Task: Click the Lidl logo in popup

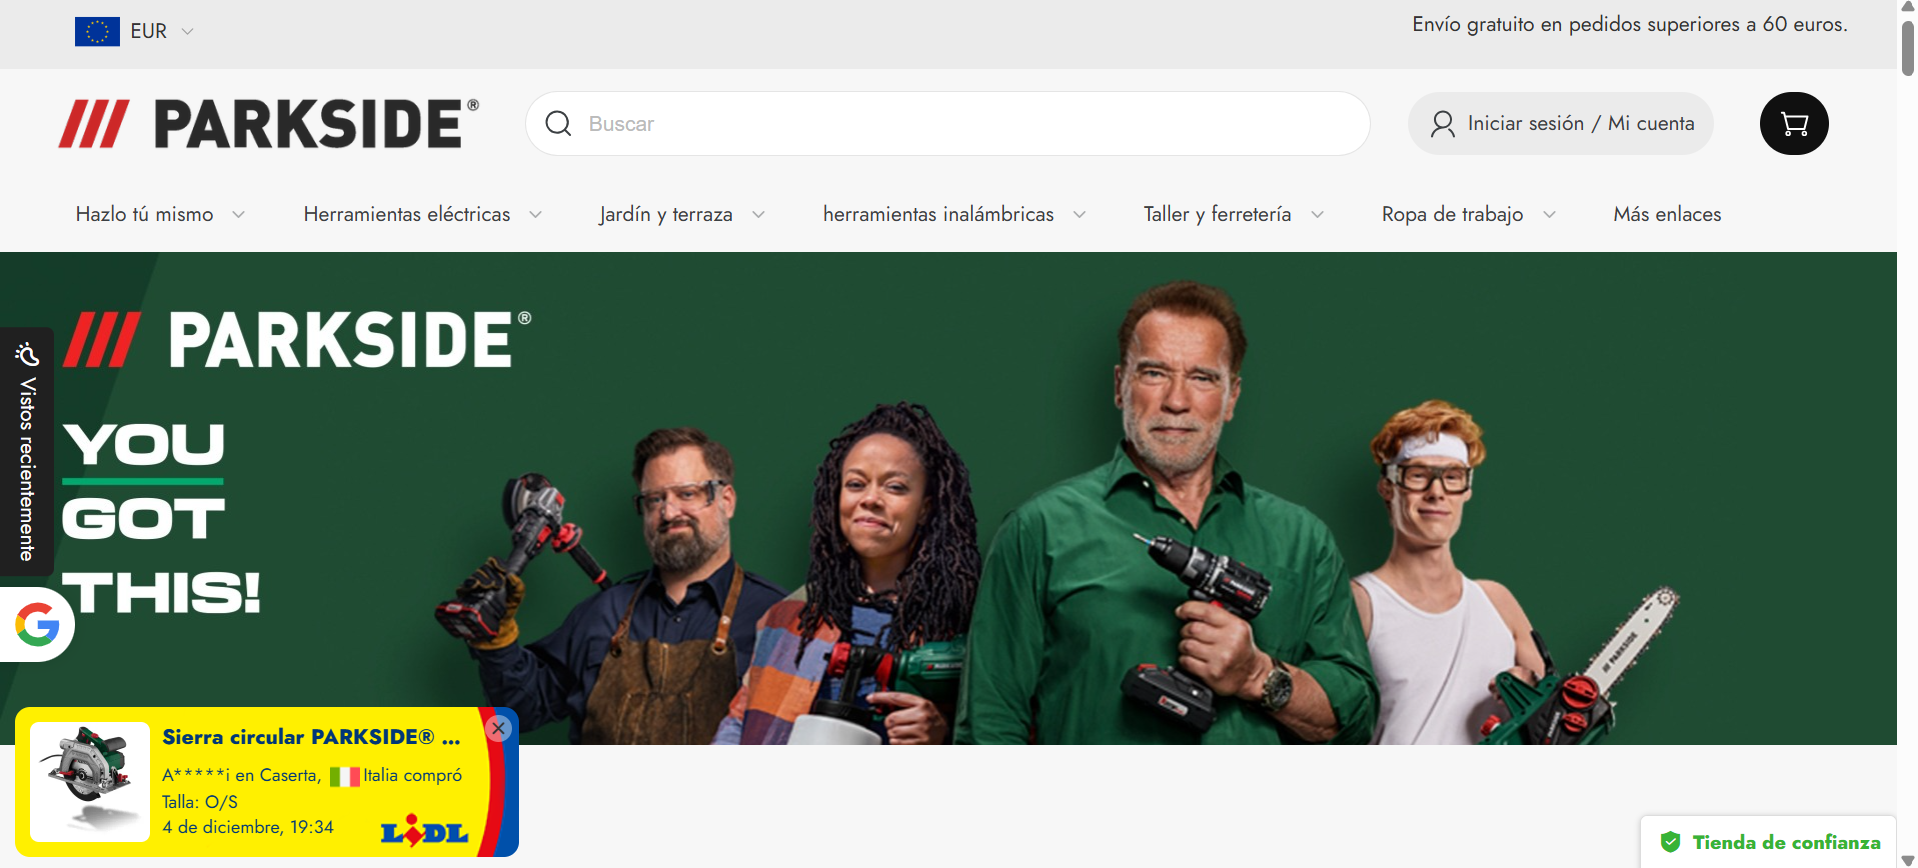Action: [x=425, y=832]
